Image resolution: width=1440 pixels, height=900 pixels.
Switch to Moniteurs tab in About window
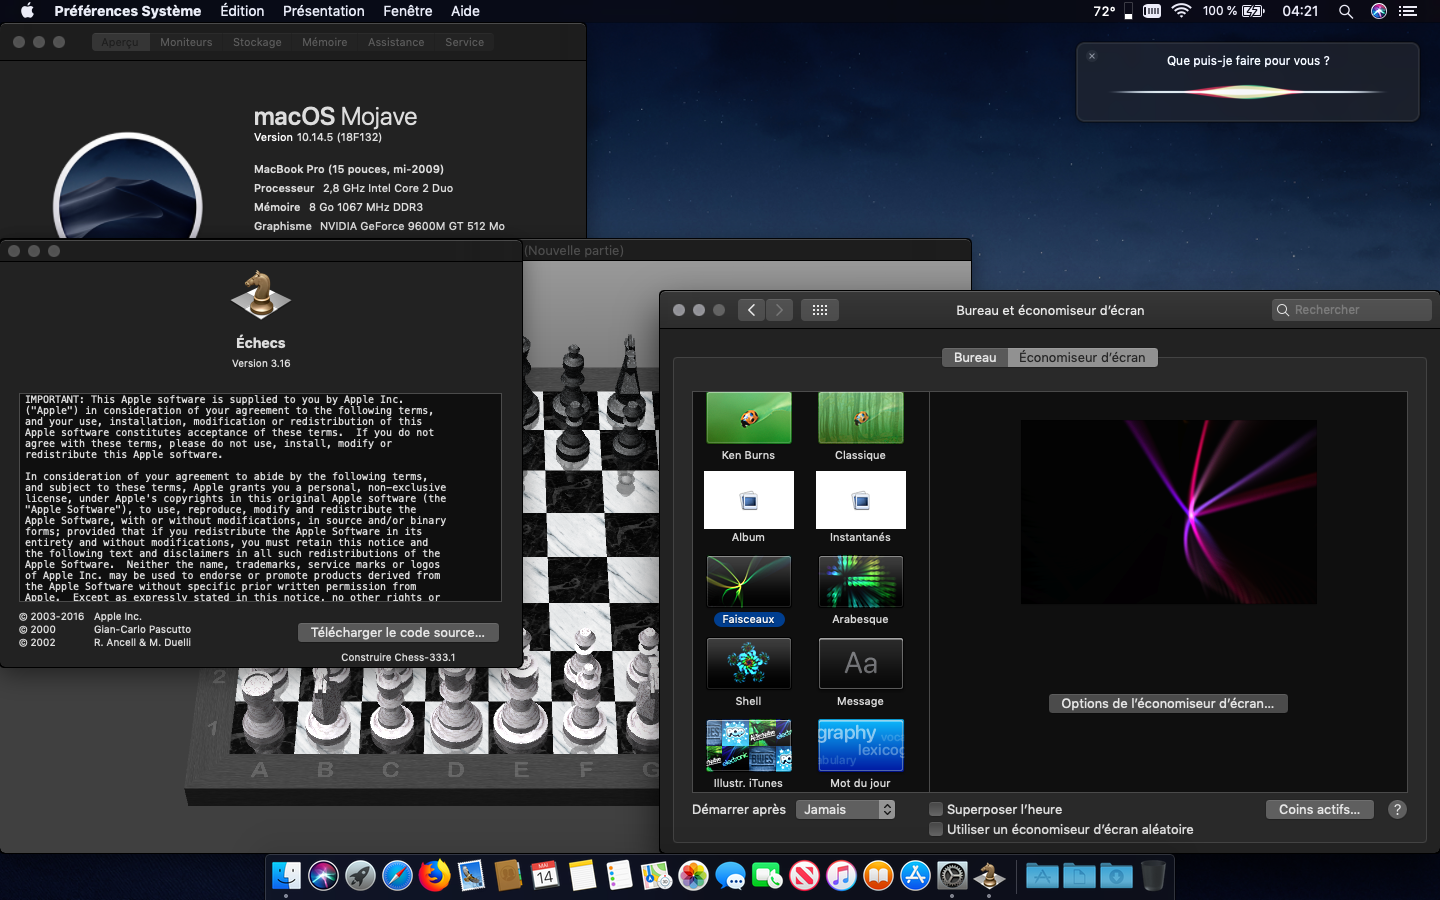pos(186,42)
